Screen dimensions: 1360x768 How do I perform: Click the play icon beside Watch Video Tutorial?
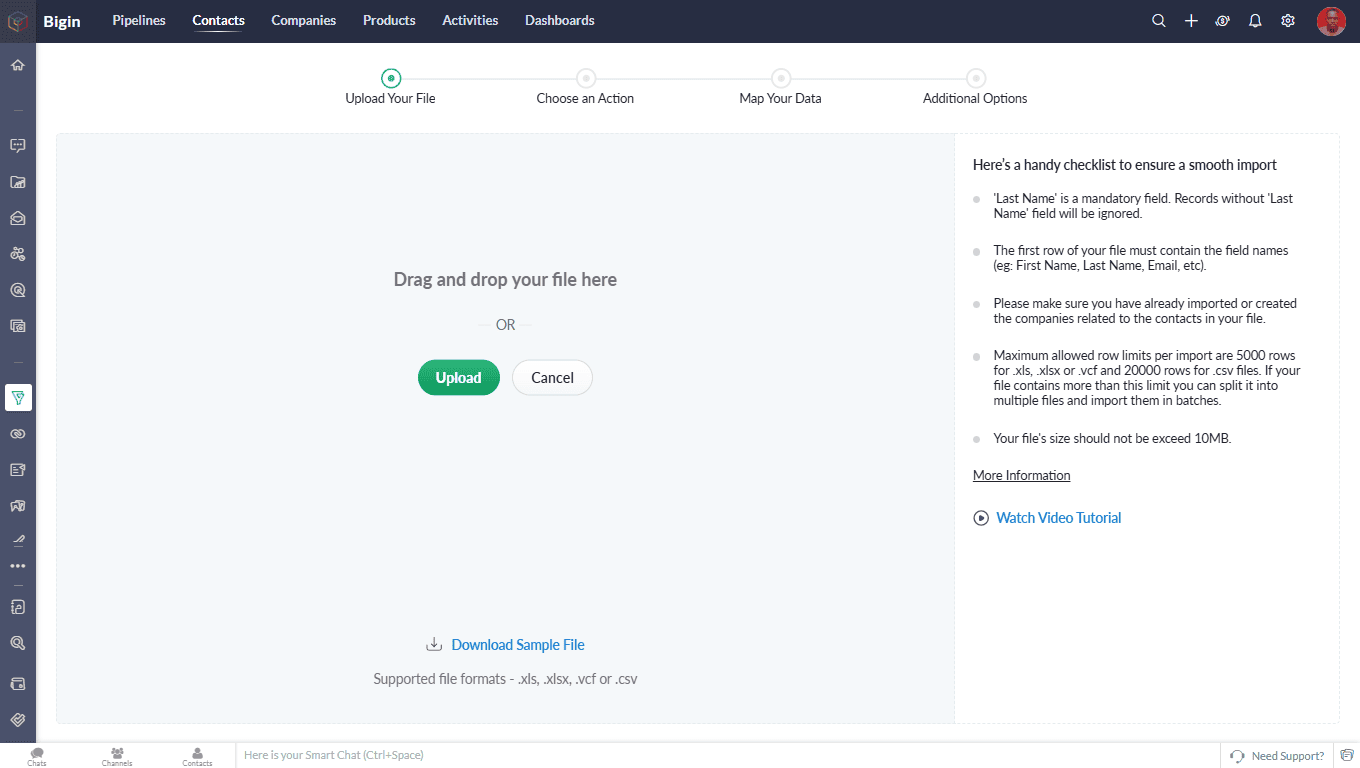tap(981, 518)
